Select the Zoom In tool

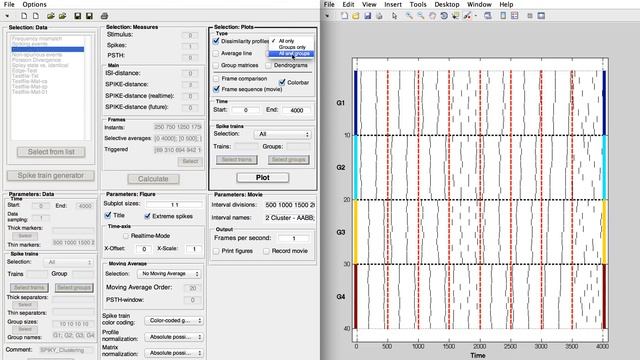[x=409, y=16]
